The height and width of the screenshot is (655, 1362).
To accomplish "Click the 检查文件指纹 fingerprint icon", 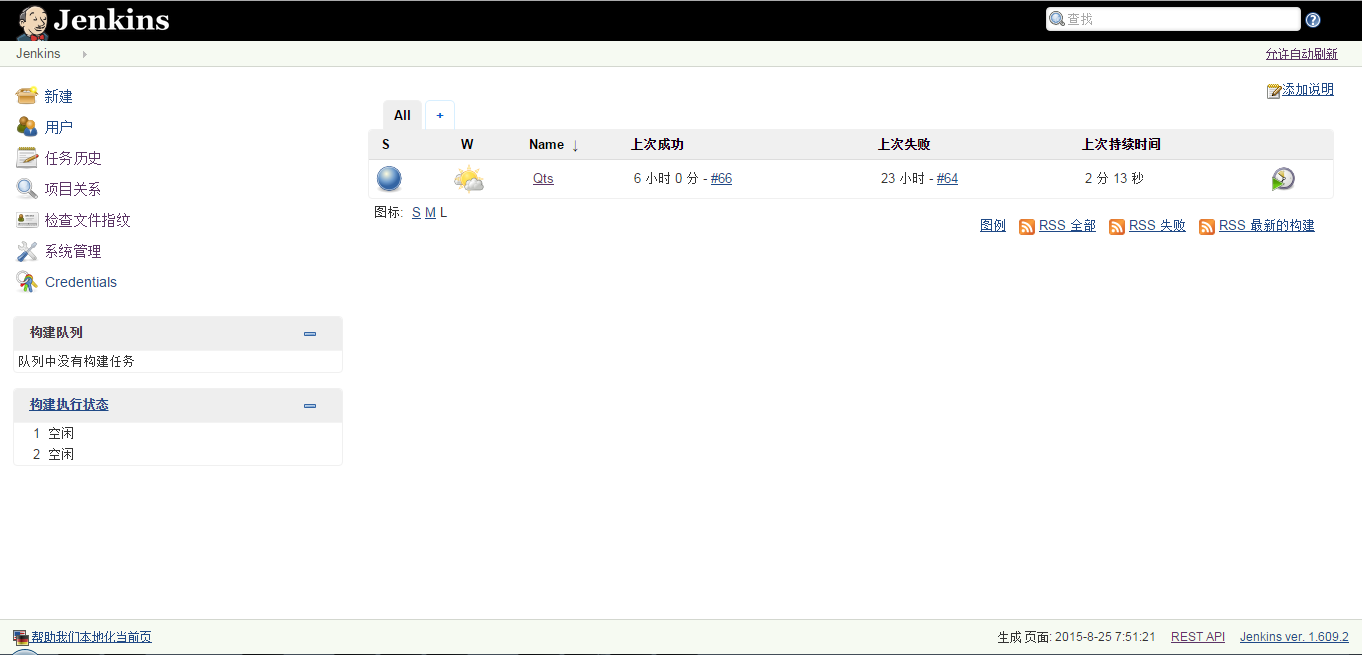I will click(x=27, y=220).
